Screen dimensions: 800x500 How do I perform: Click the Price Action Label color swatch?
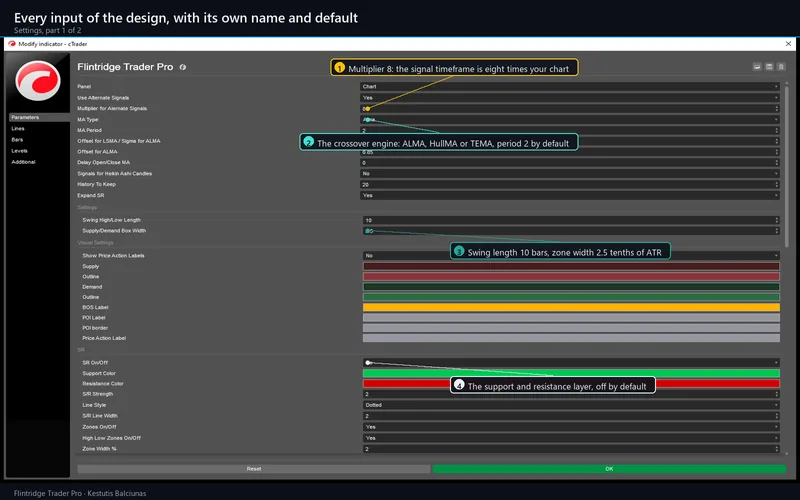571,338
